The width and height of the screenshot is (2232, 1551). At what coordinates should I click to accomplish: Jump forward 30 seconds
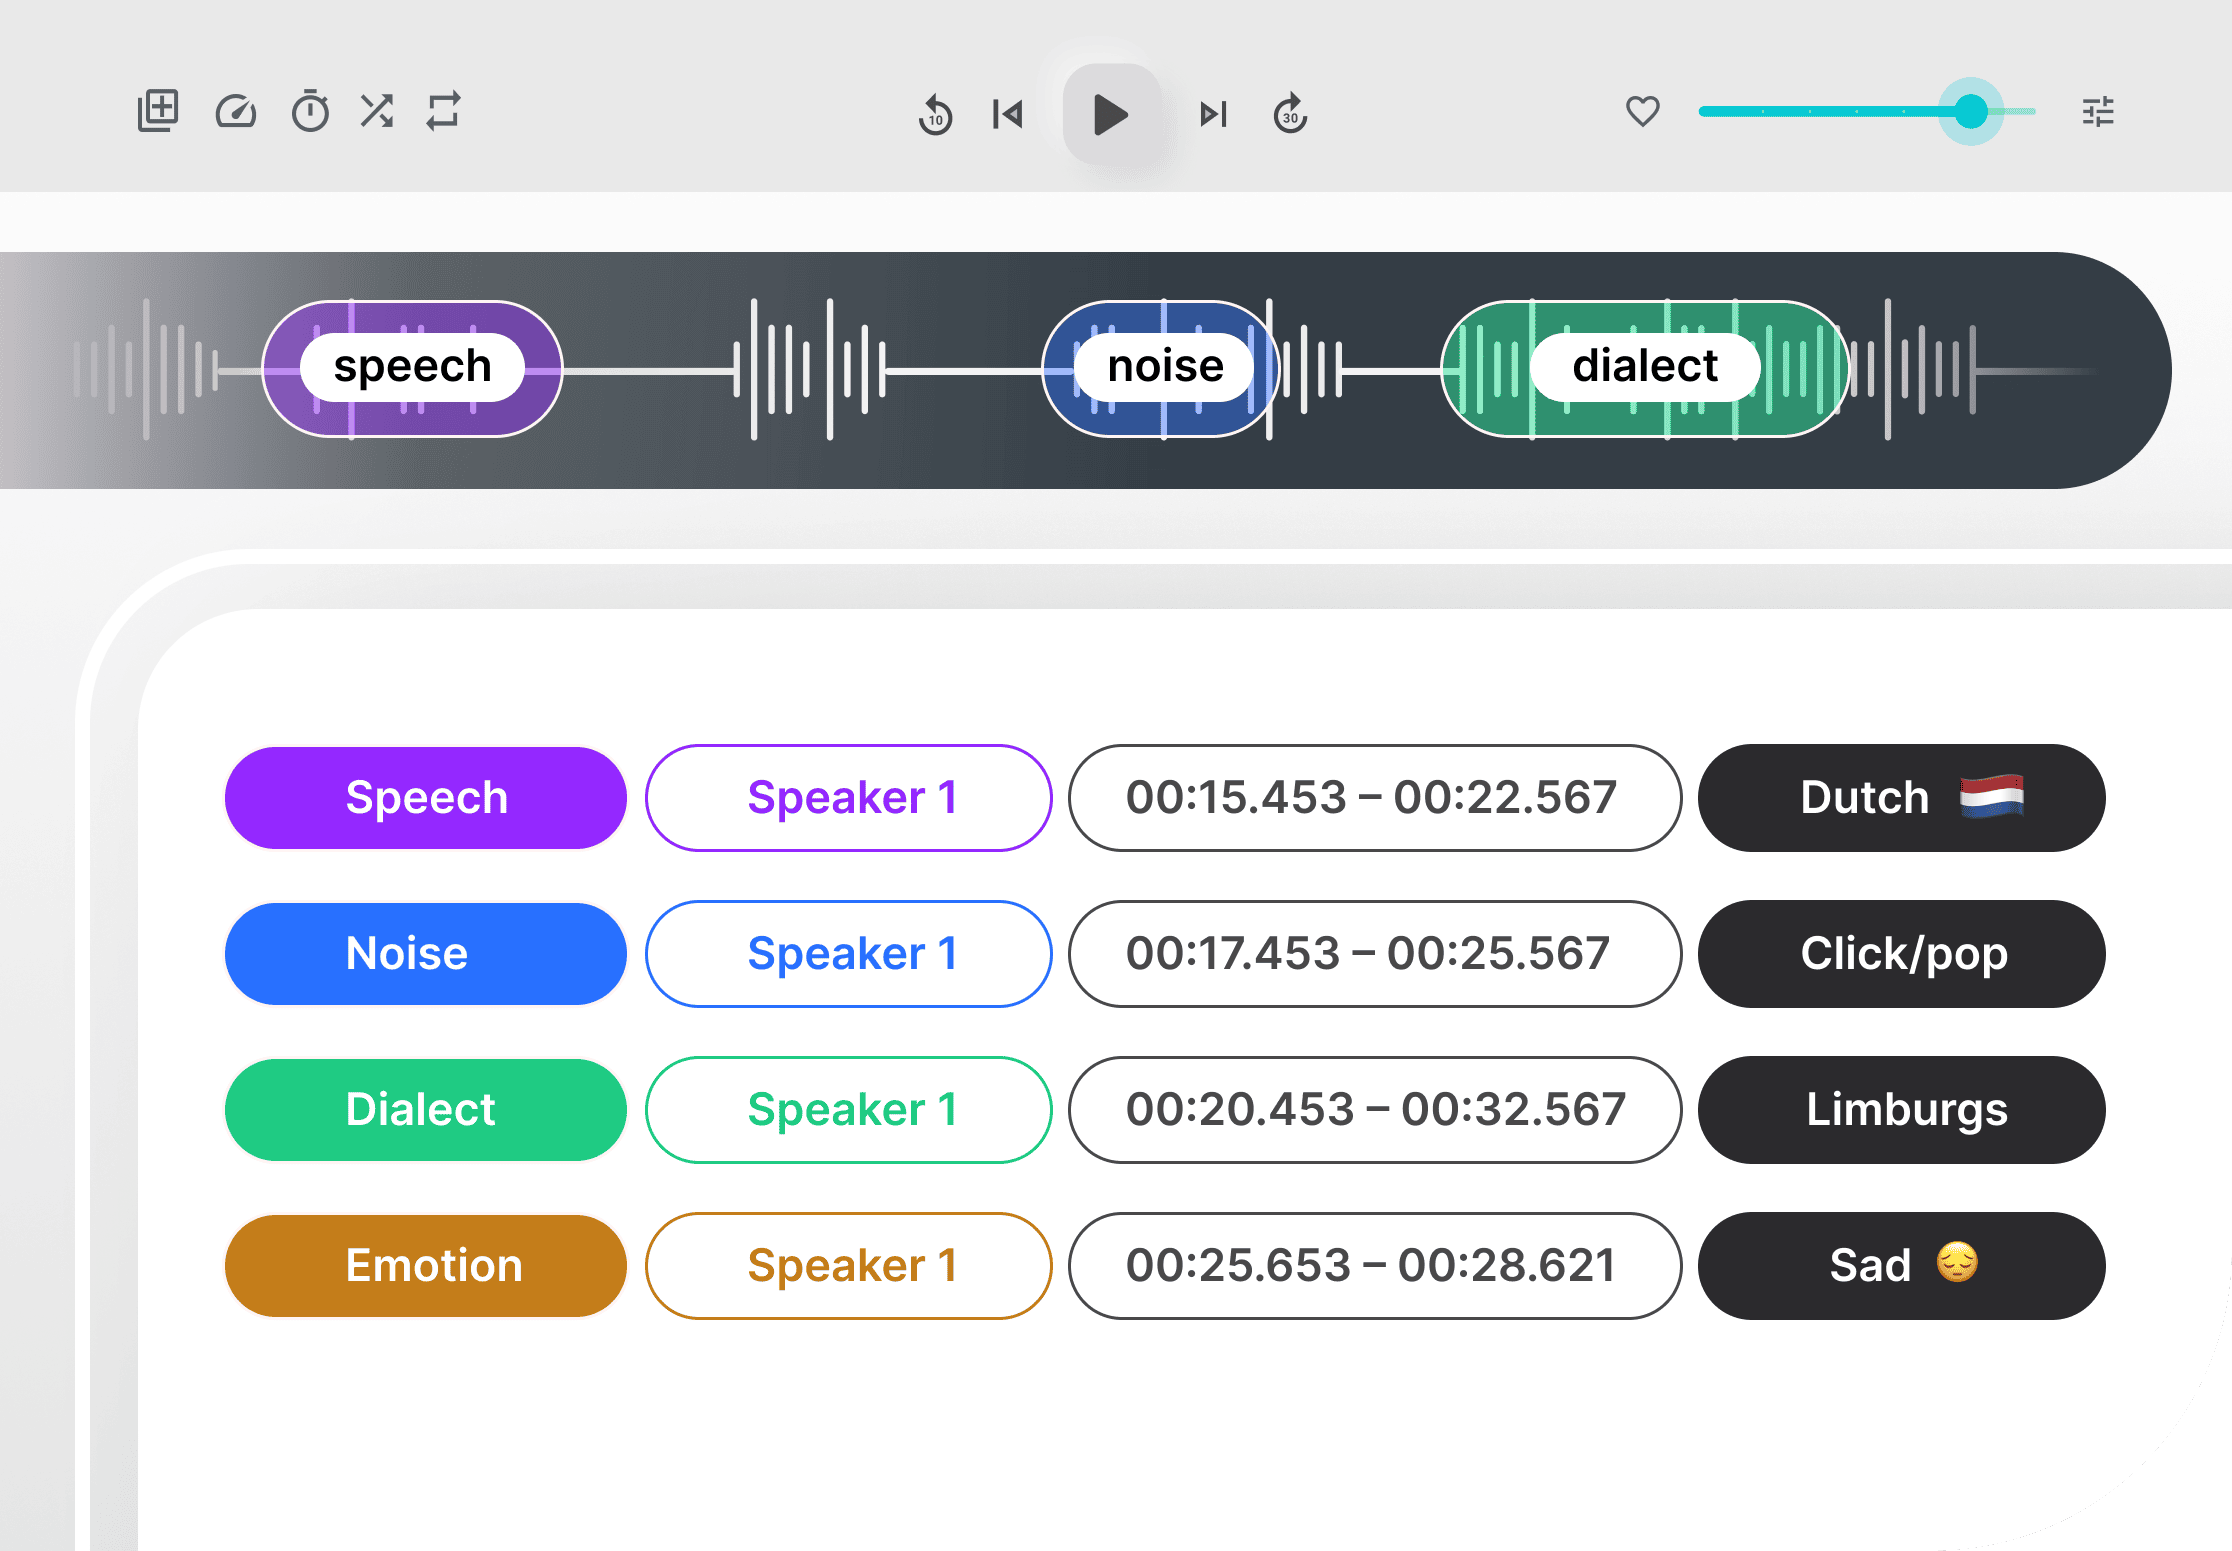pyautogui.click(x=1291, y=114)
